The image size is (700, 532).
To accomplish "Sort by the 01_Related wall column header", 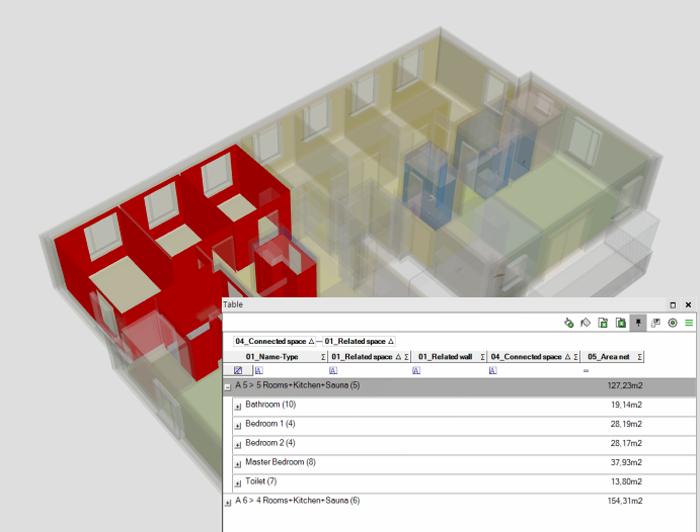I will tap(445, 357).
